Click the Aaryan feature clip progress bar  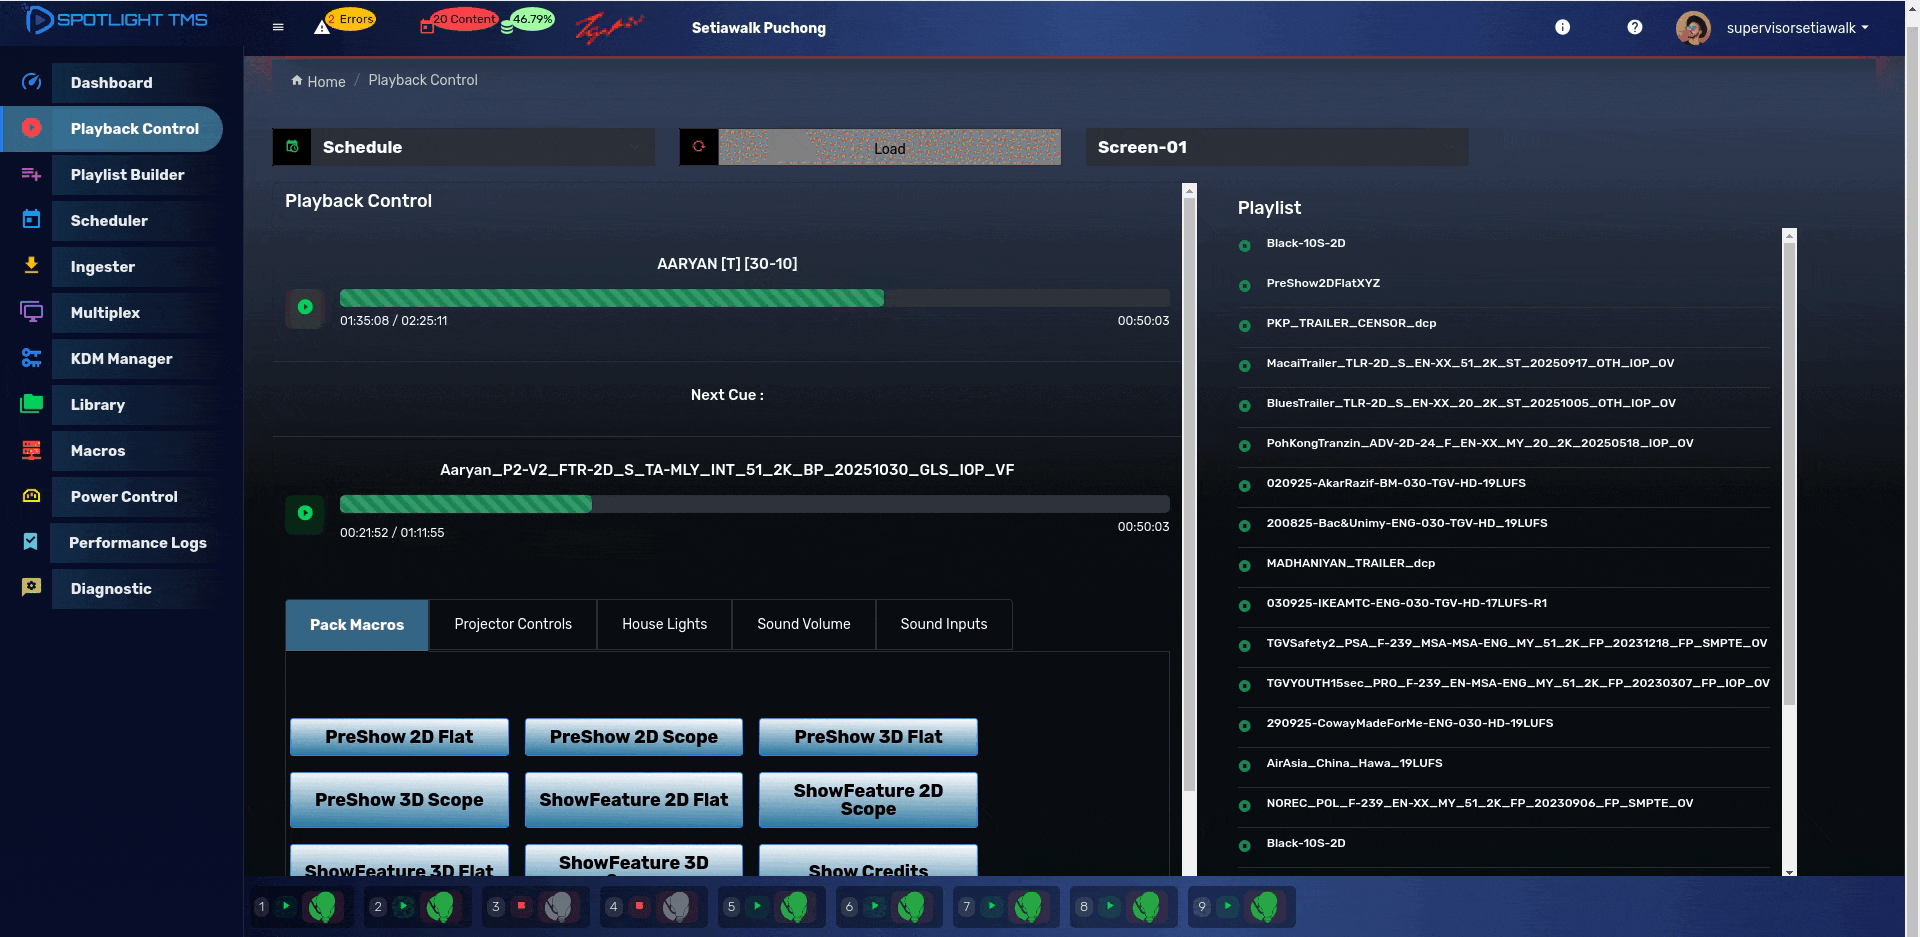[754, 504]
